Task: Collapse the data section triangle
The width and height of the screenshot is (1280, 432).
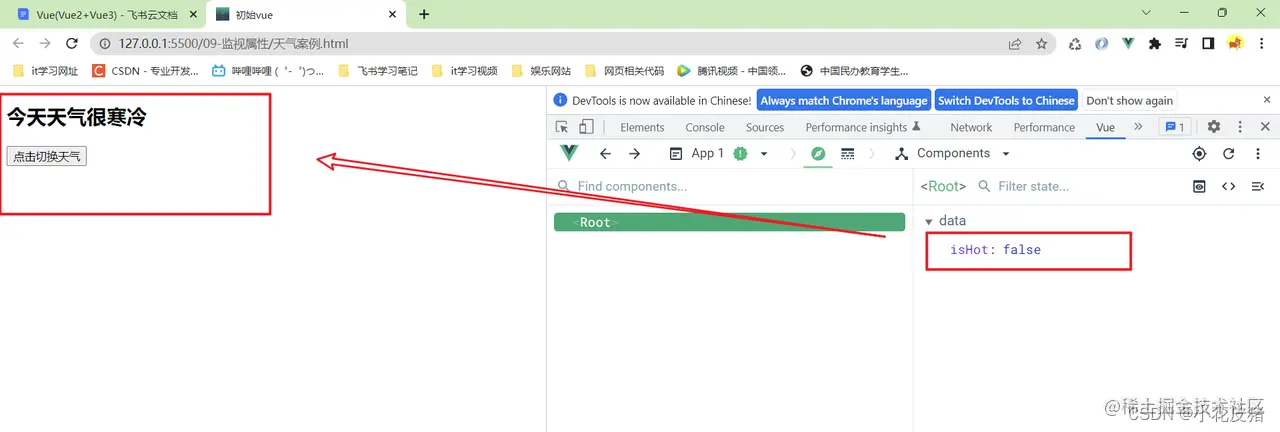Action: 929,221
